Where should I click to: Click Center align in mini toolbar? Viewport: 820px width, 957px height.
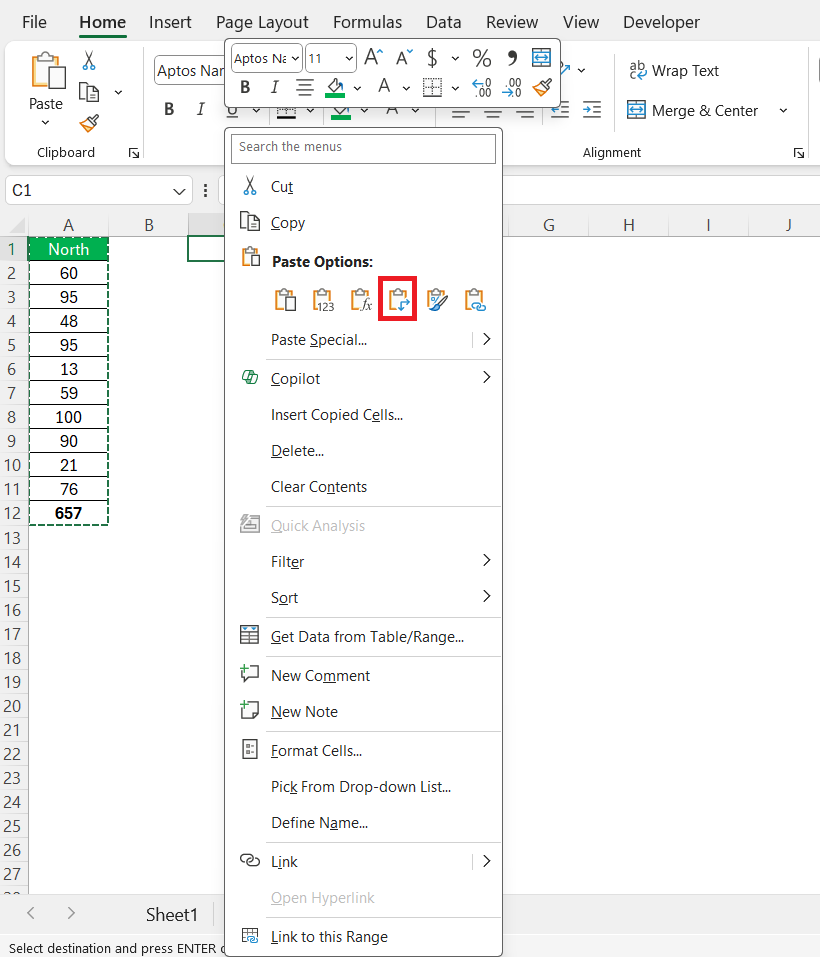pyautogui.click(x=304, y=87)
